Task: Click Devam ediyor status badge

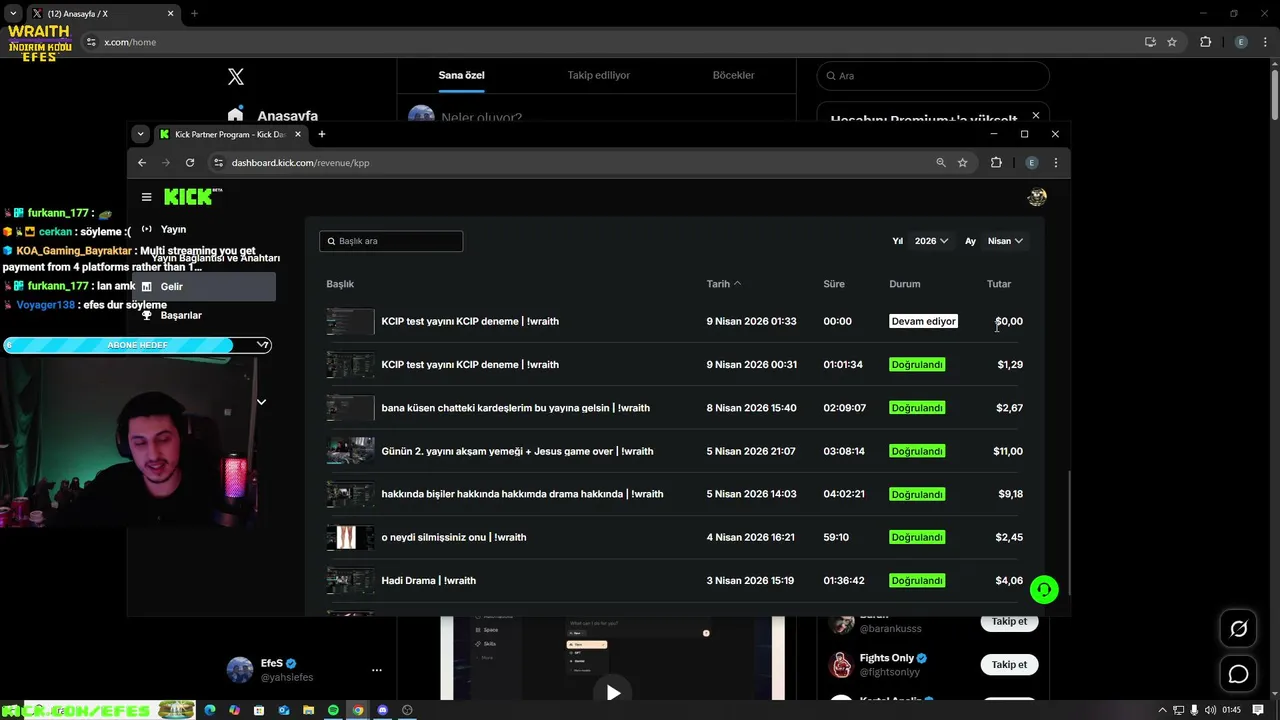Action: [923, 321]
